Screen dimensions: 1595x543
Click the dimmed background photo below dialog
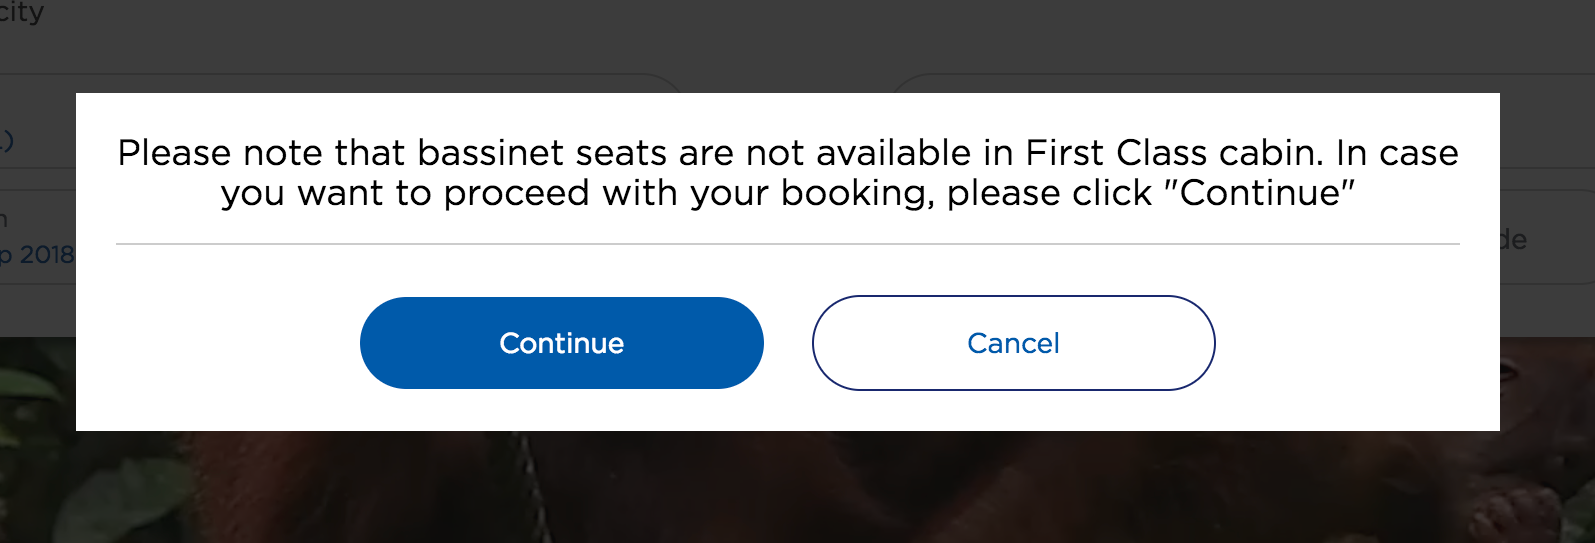click(800, 490)
